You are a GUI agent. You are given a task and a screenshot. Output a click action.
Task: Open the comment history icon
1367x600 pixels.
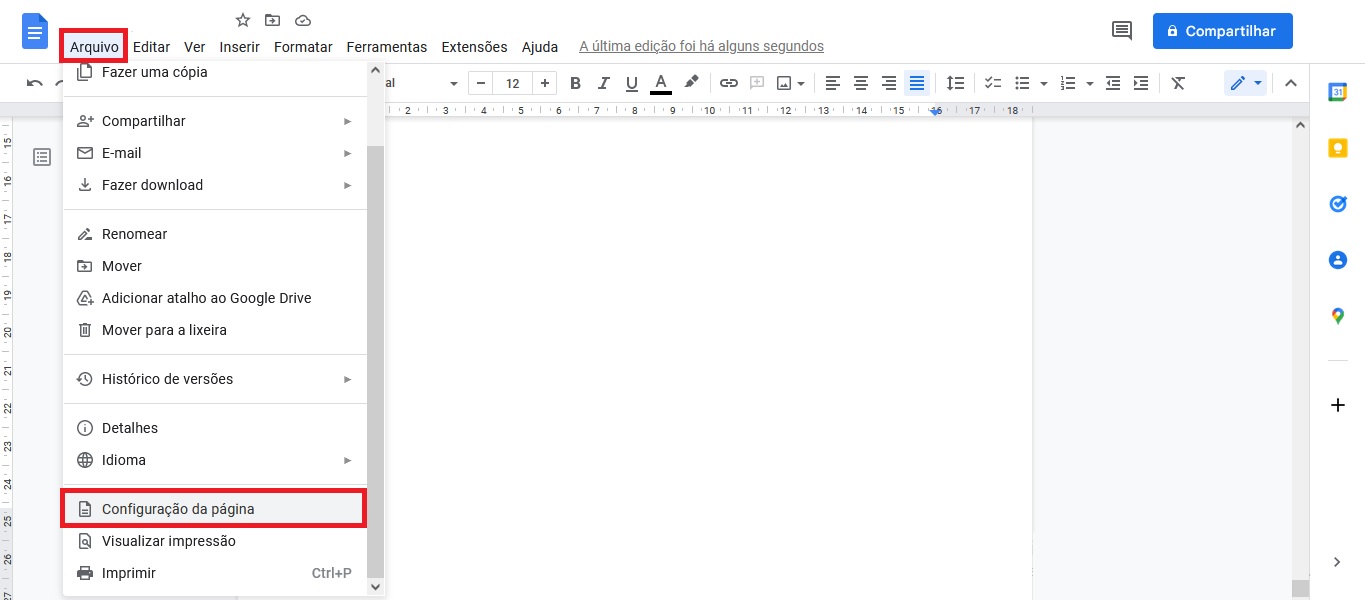click(1122, 31)
